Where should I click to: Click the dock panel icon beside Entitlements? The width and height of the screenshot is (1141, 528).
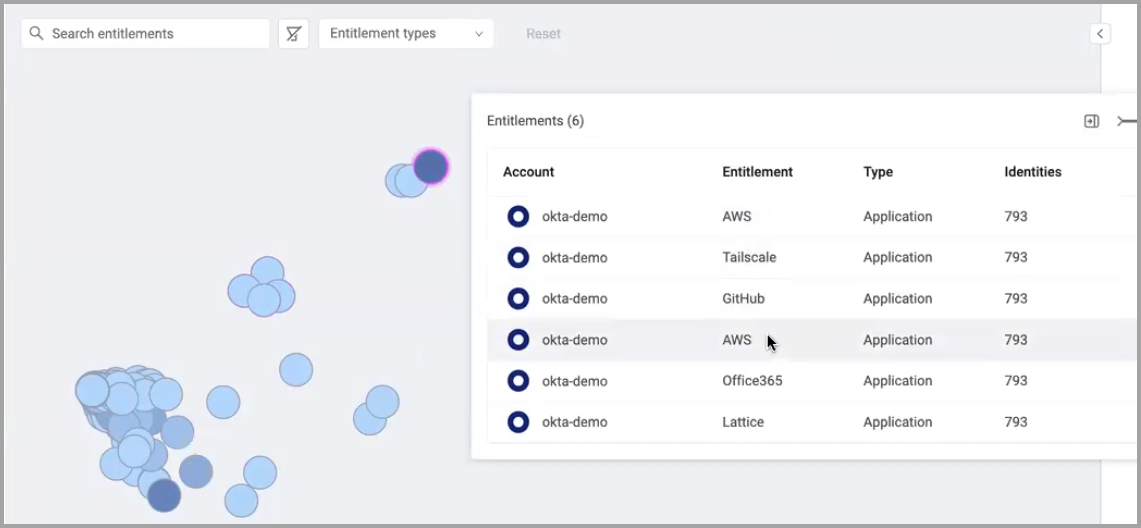(1092, 121)
